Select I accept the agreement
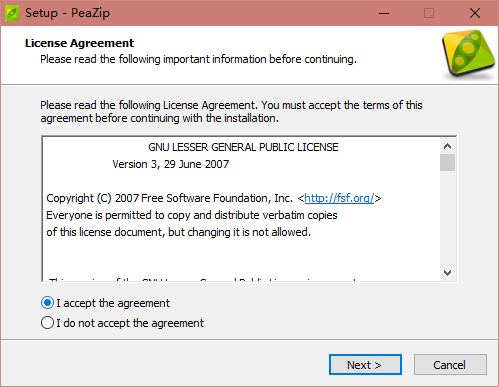 (105, 303)
